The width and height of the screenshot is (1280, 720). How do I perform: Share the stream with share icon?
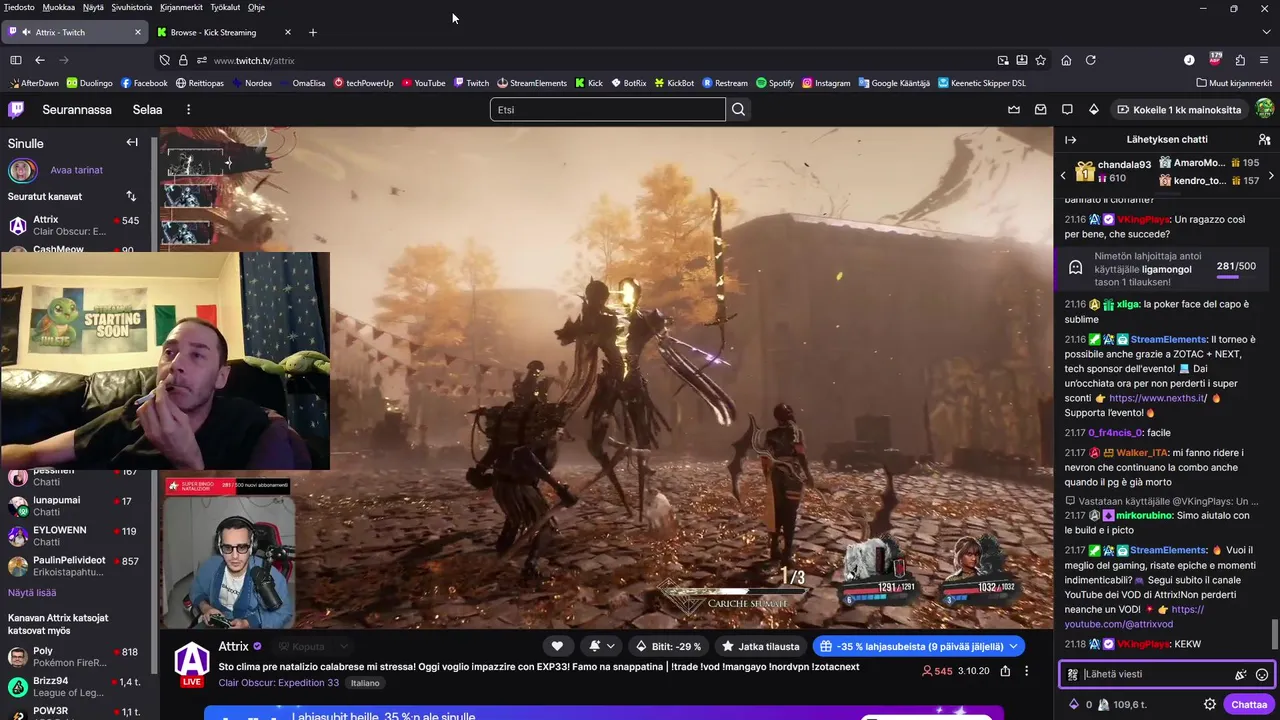point(1005,671)
